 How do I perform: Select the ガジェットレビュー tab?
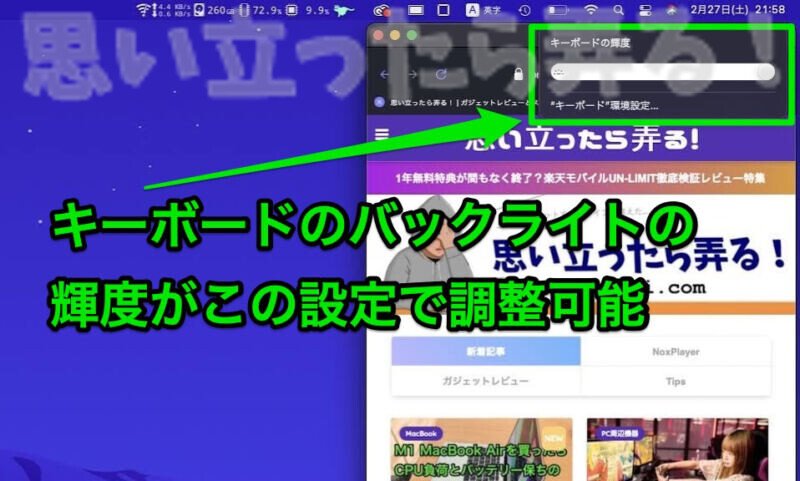click(486, 381)
